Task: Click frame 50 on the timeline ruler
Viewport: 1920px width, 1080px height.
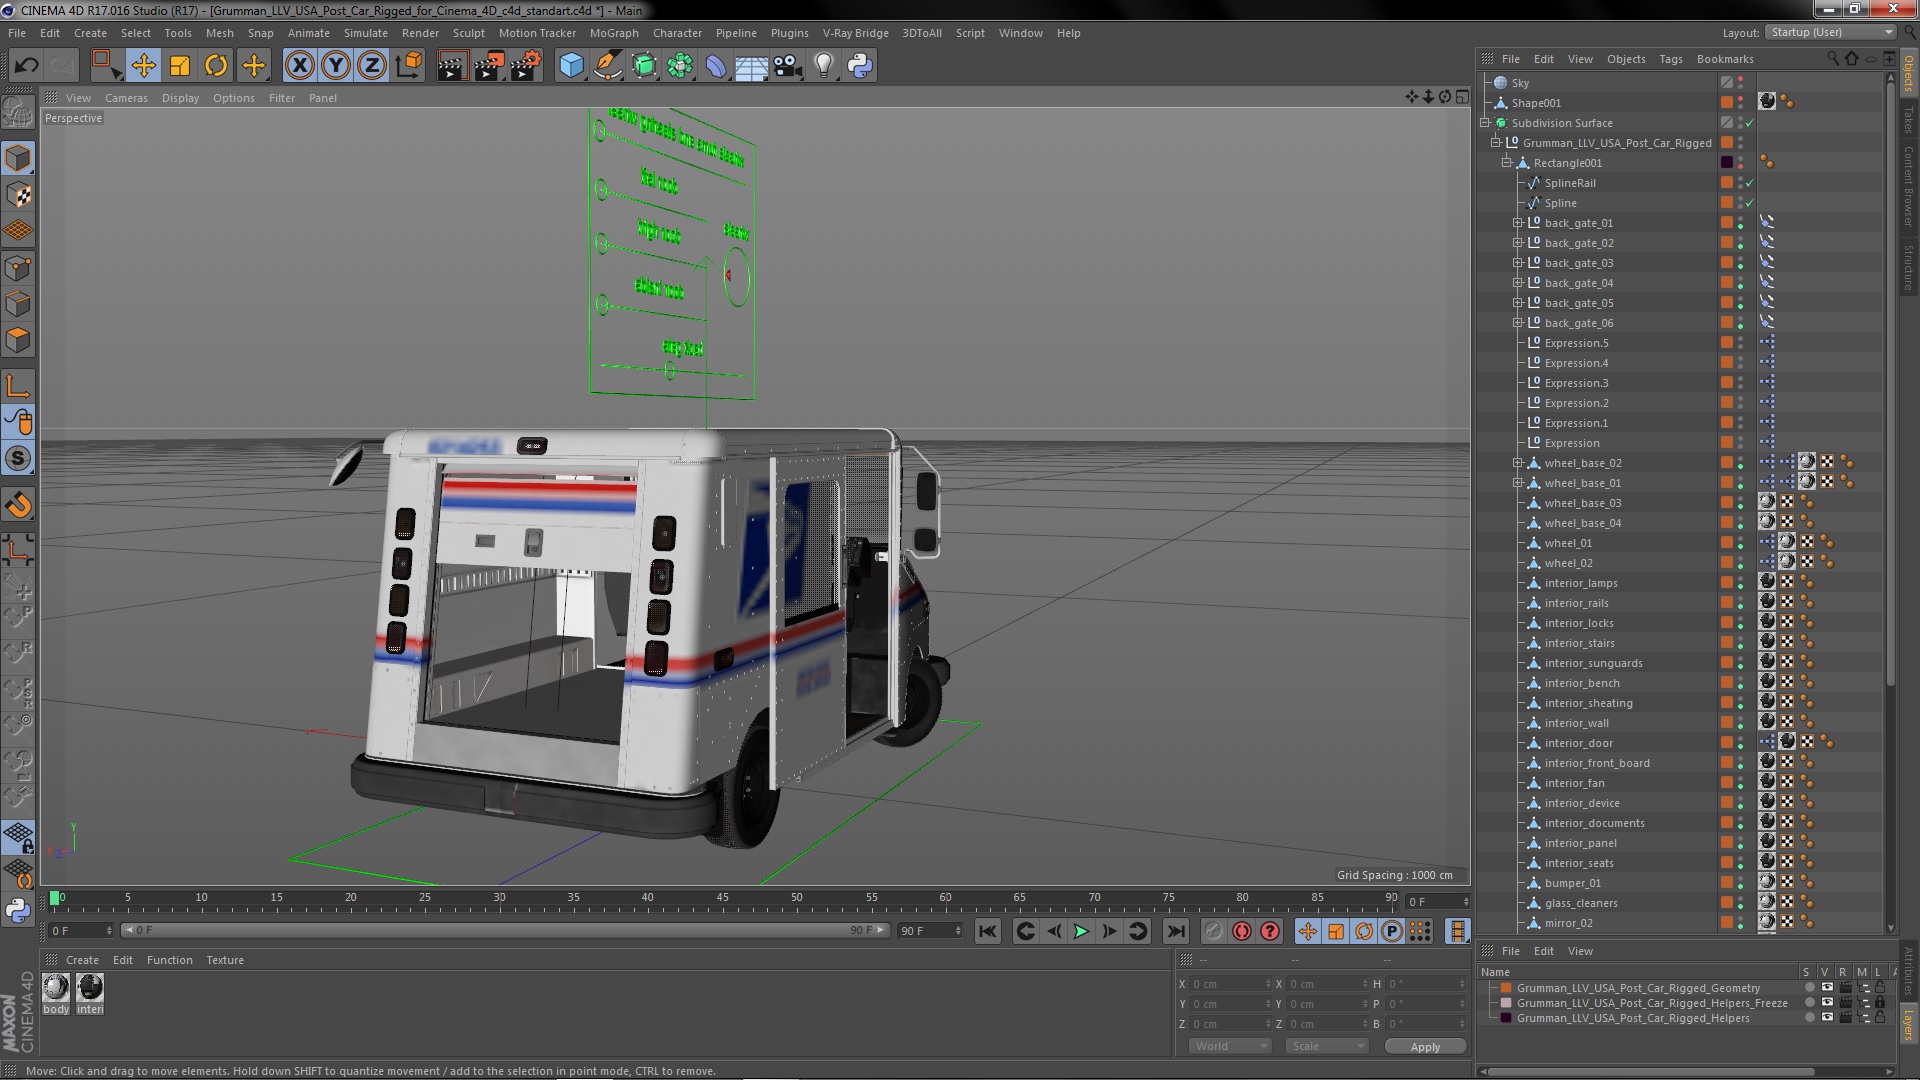Action: (796, 899)
